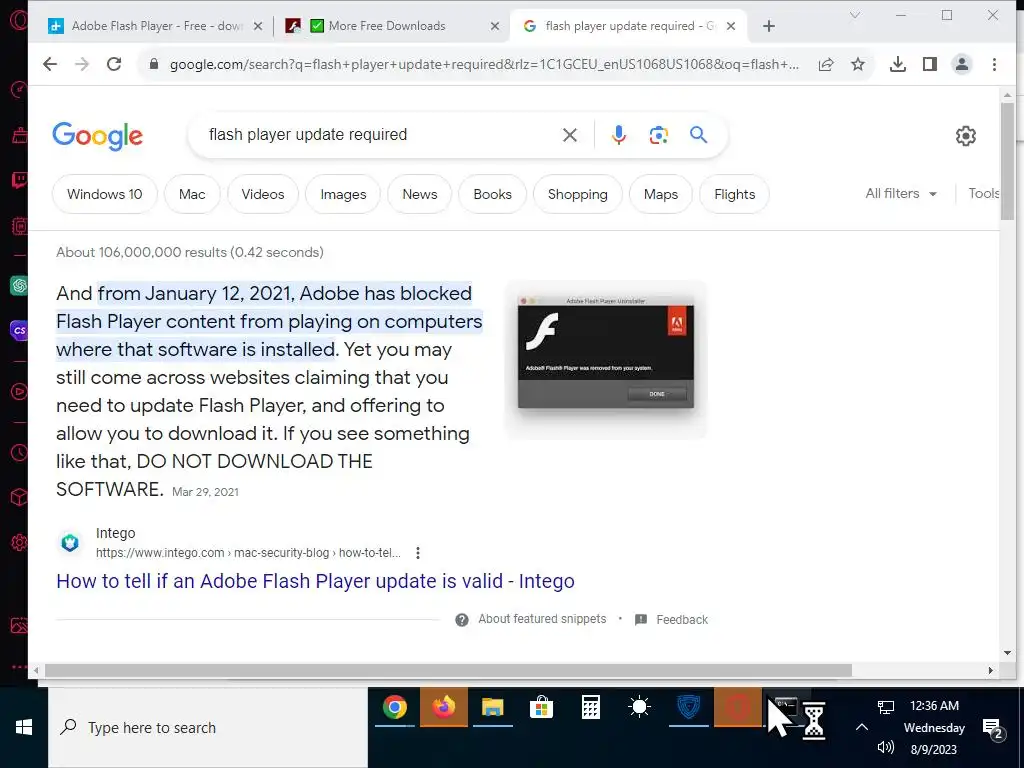Select the Shopping filter chip

pos(577,195)
